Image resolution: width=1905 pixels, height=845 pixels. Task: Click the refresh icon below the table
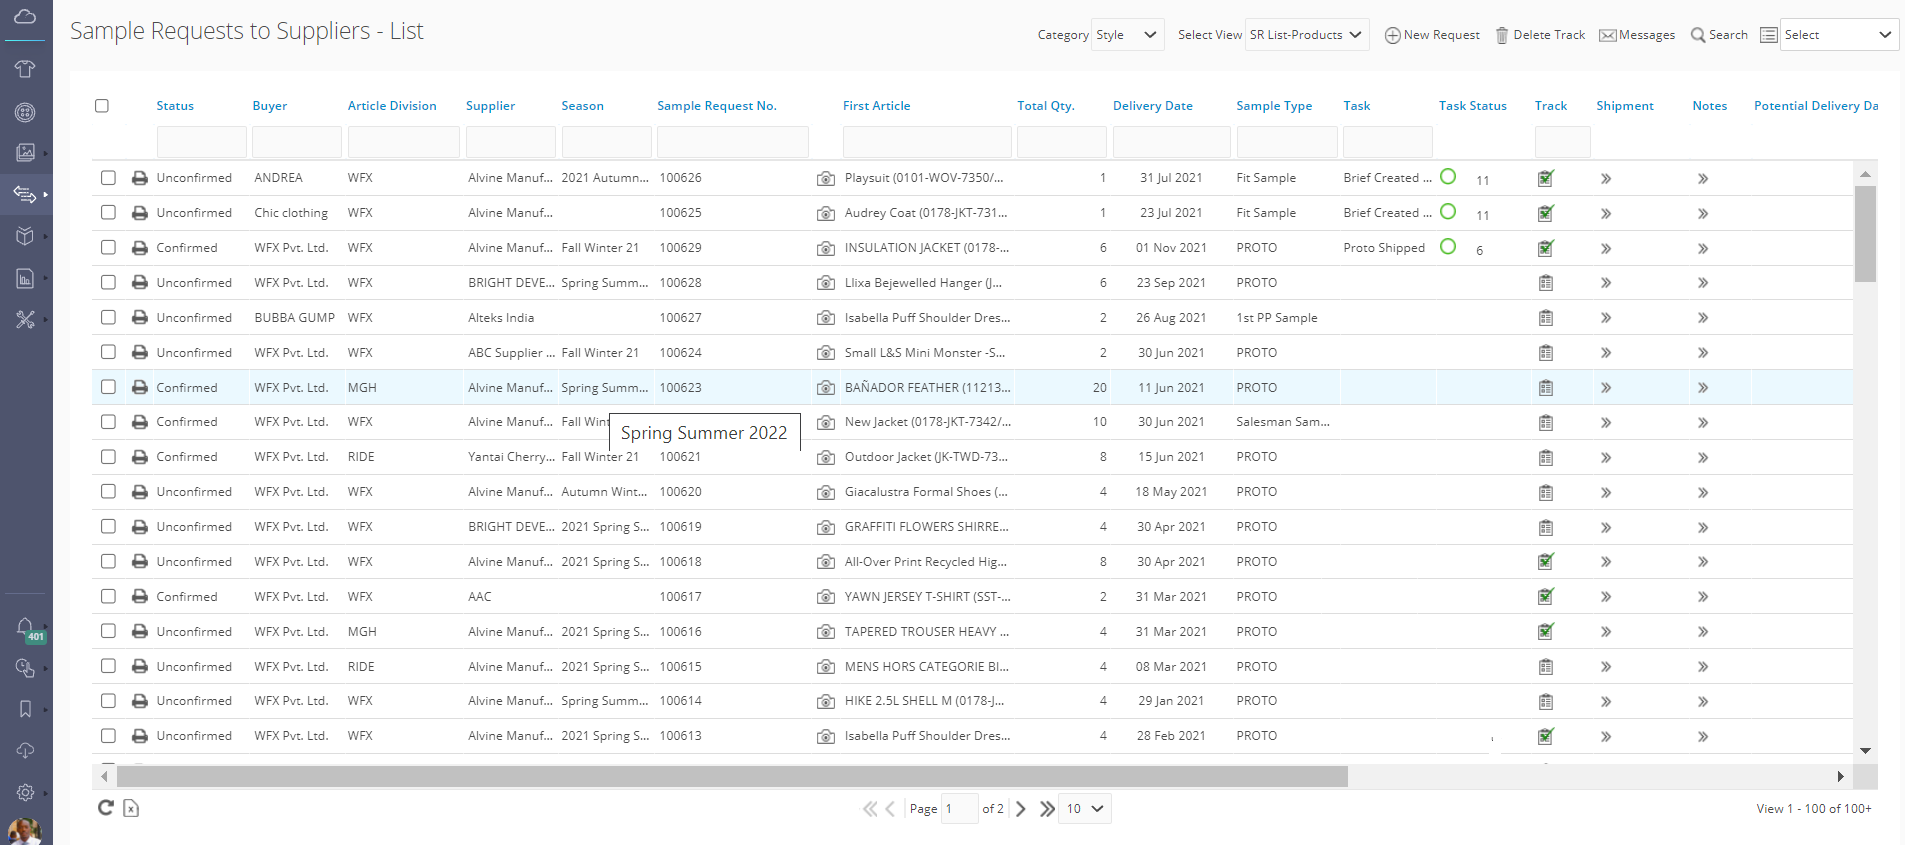105,808
